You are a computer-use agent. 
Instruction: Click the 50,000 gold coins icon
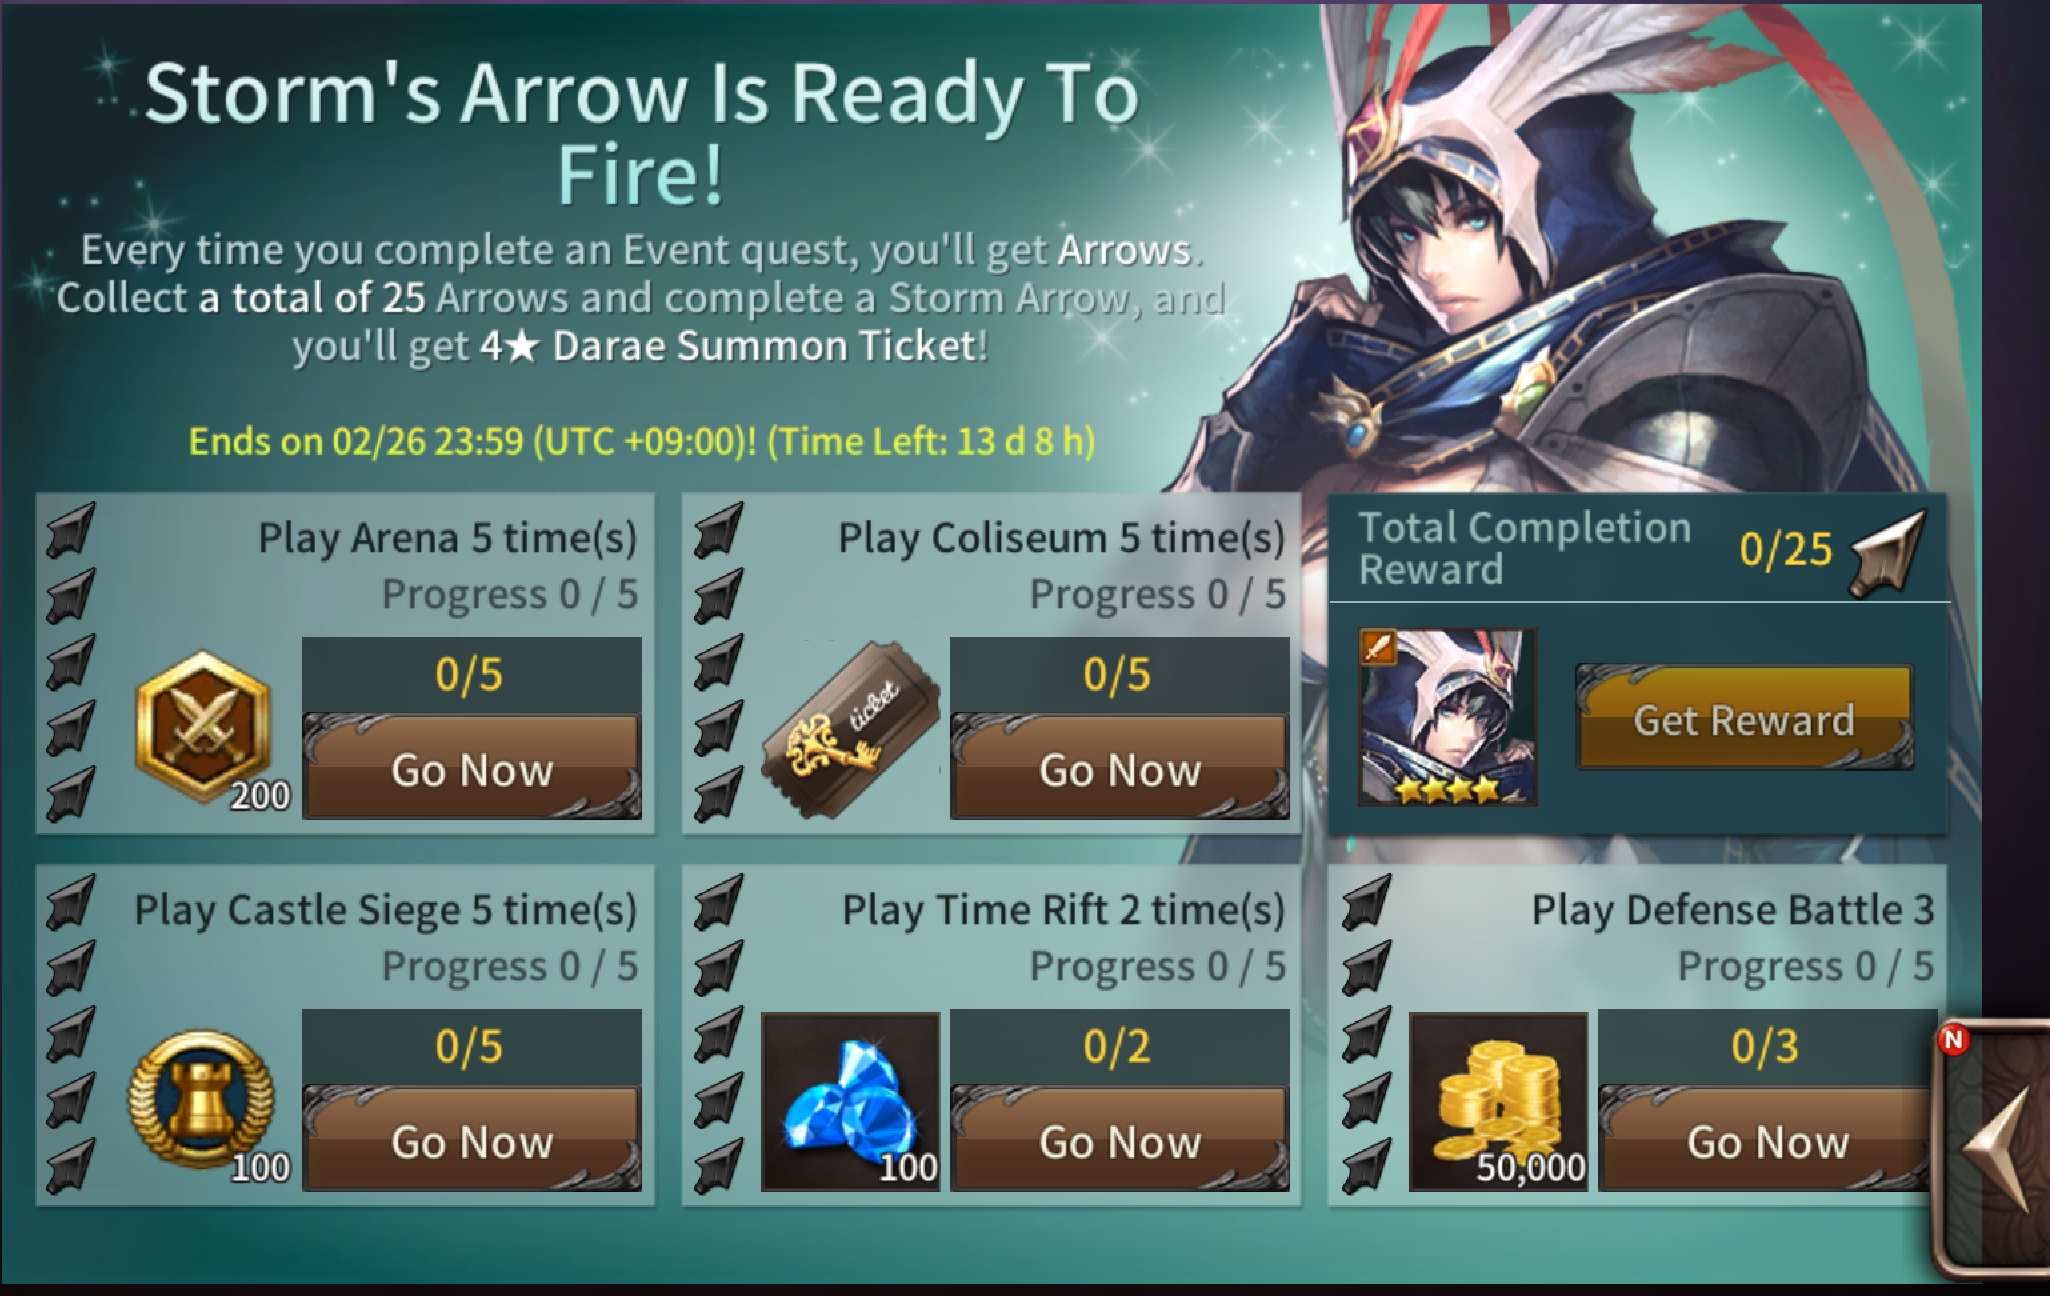1498,1101
